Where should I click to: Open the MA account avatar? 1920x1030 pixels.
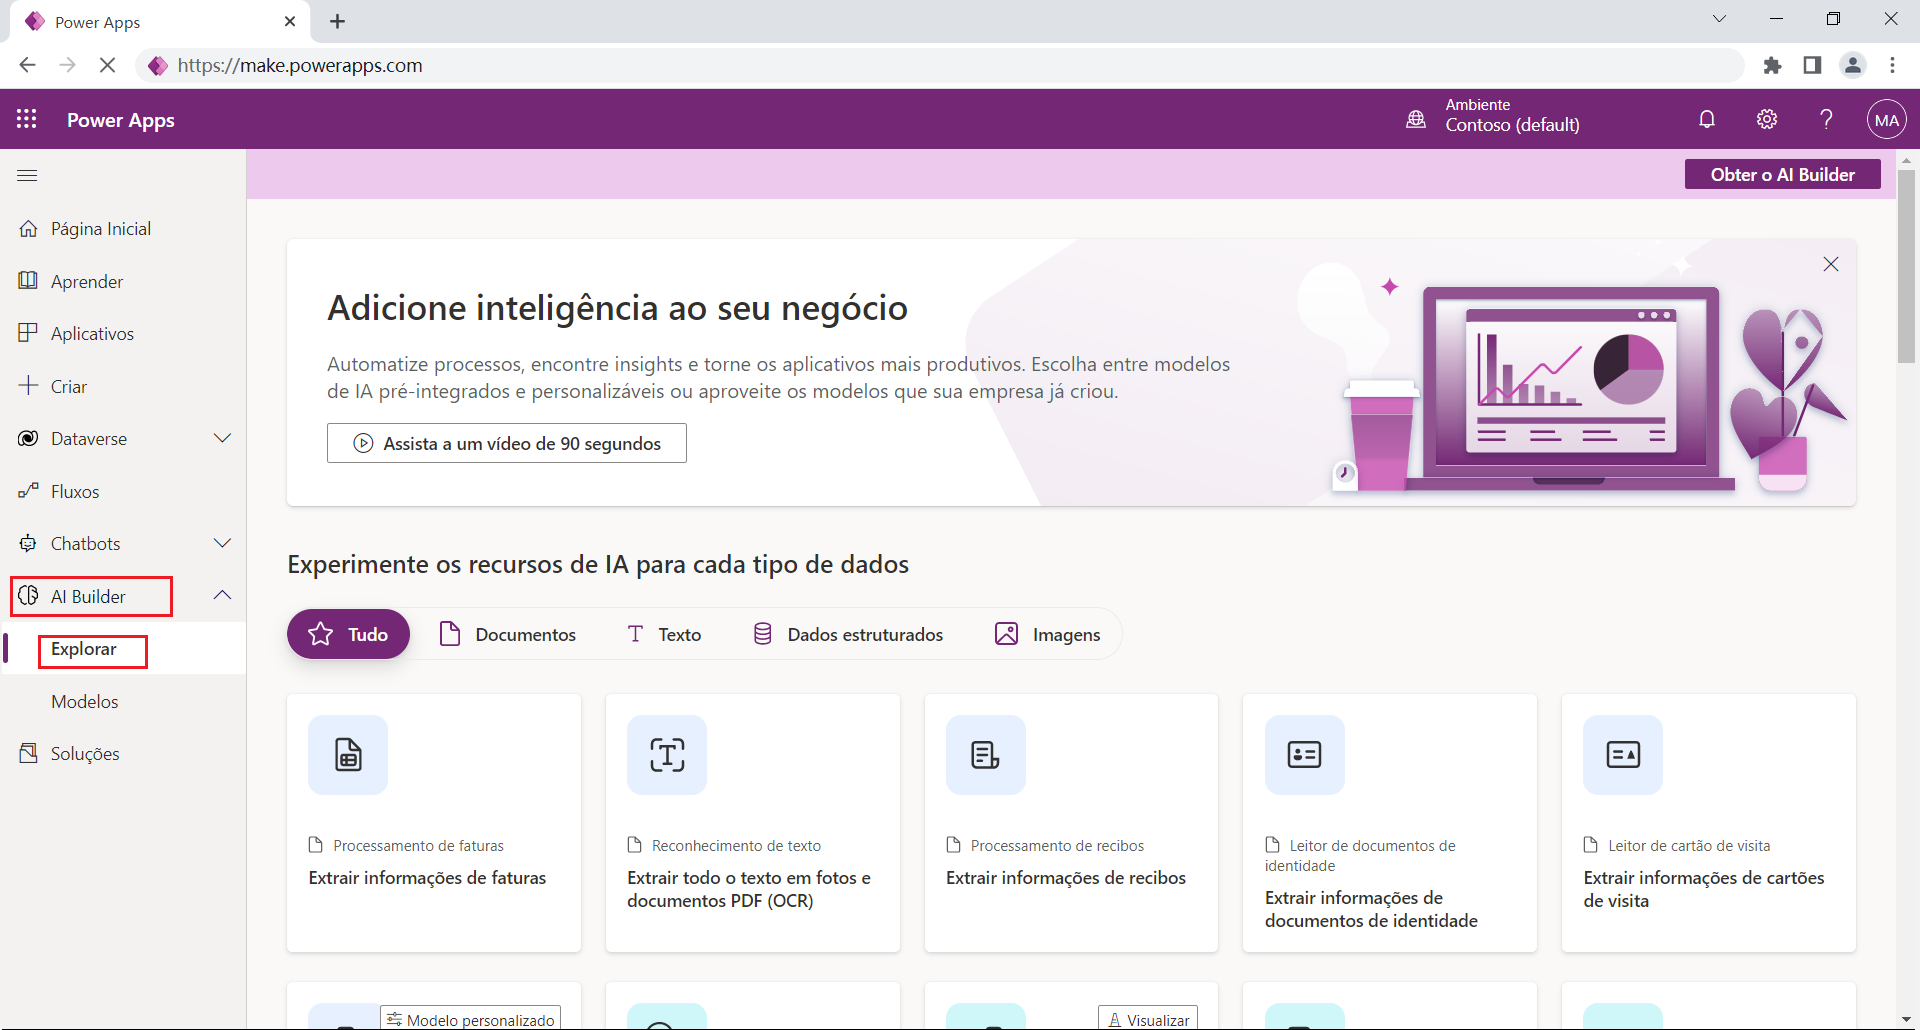1886,120
